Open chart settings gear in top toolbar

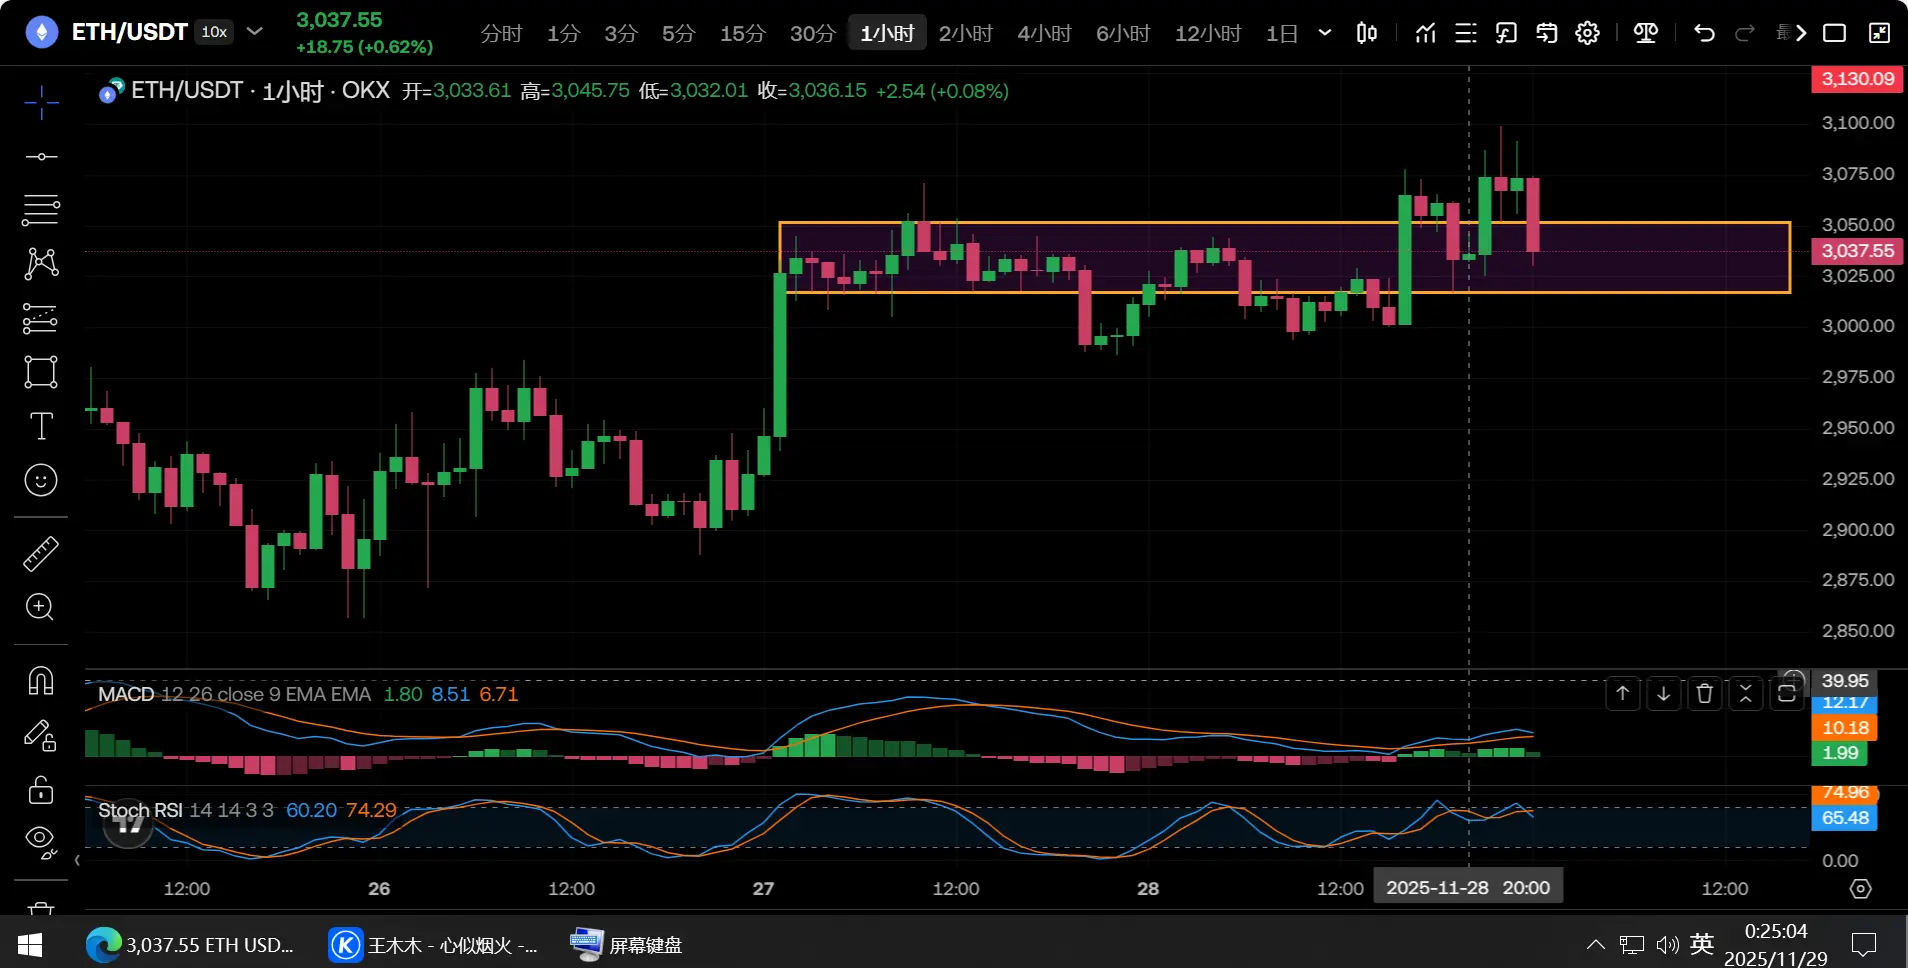point(1588,33)
